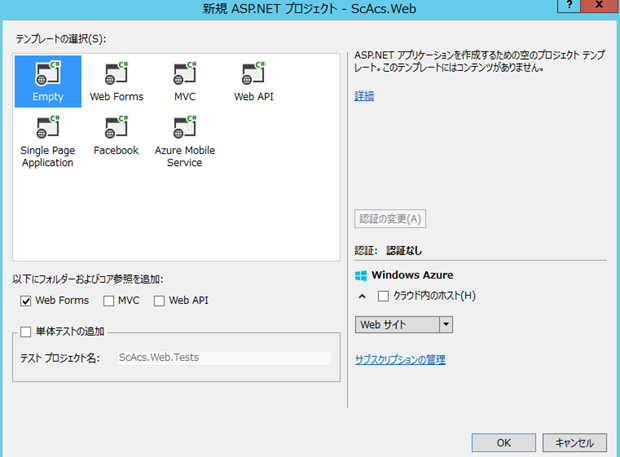Viewport: 620px width, 457px height.
Task: Pick the MVC project template icon
Action: tap(185, 81)
